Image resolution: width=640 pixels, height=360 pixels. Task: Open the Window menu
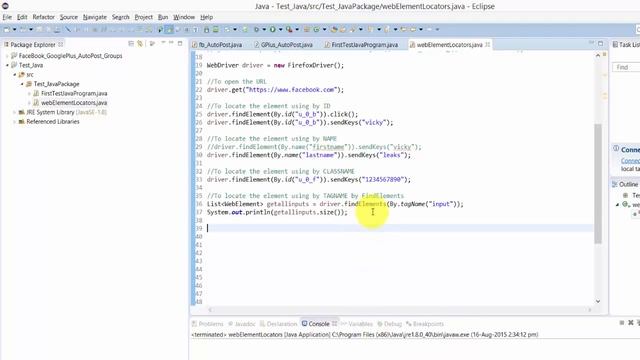click(x=184, y=17)
